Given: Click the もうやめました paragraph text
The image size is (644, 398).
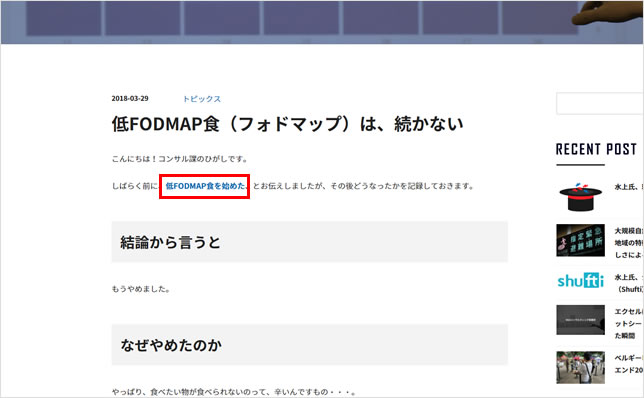Looking at the screenshot, I should pyautogui.click(x=141, y=289).
